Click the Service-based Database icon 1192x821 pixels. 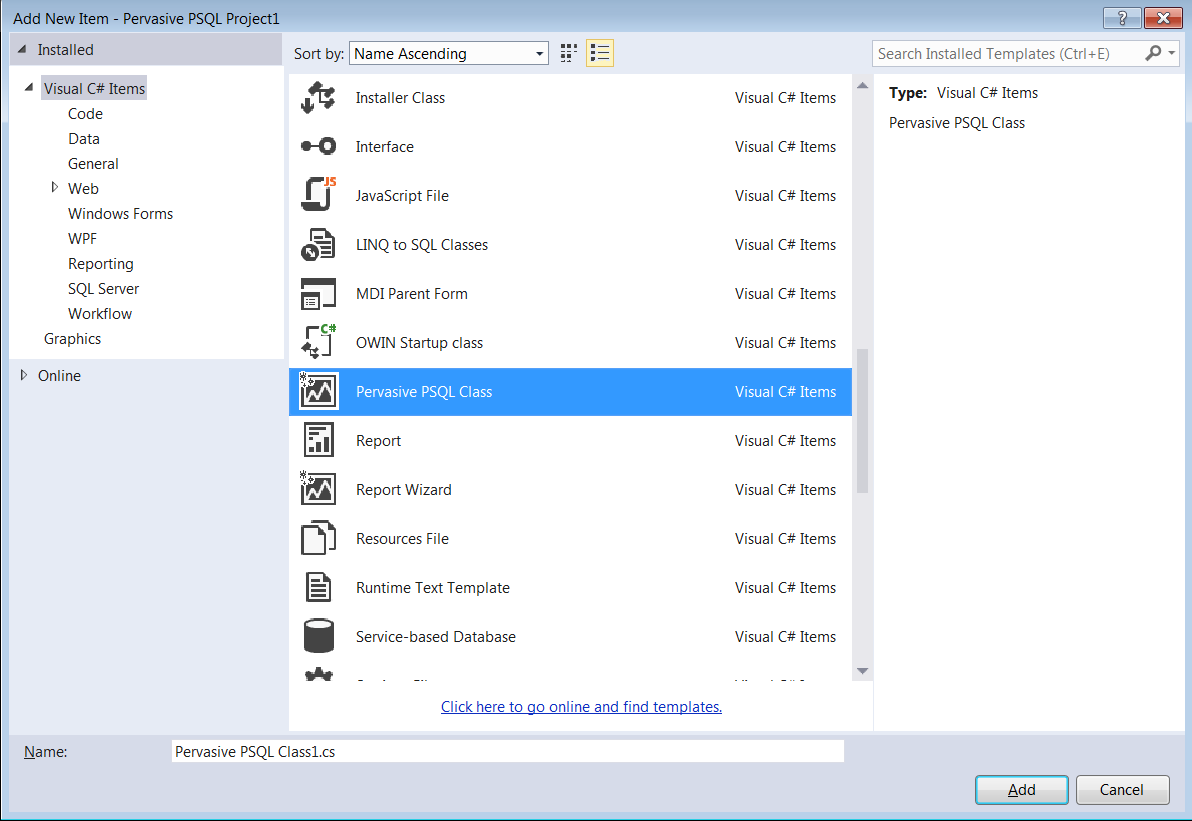(x=318, y=637)
